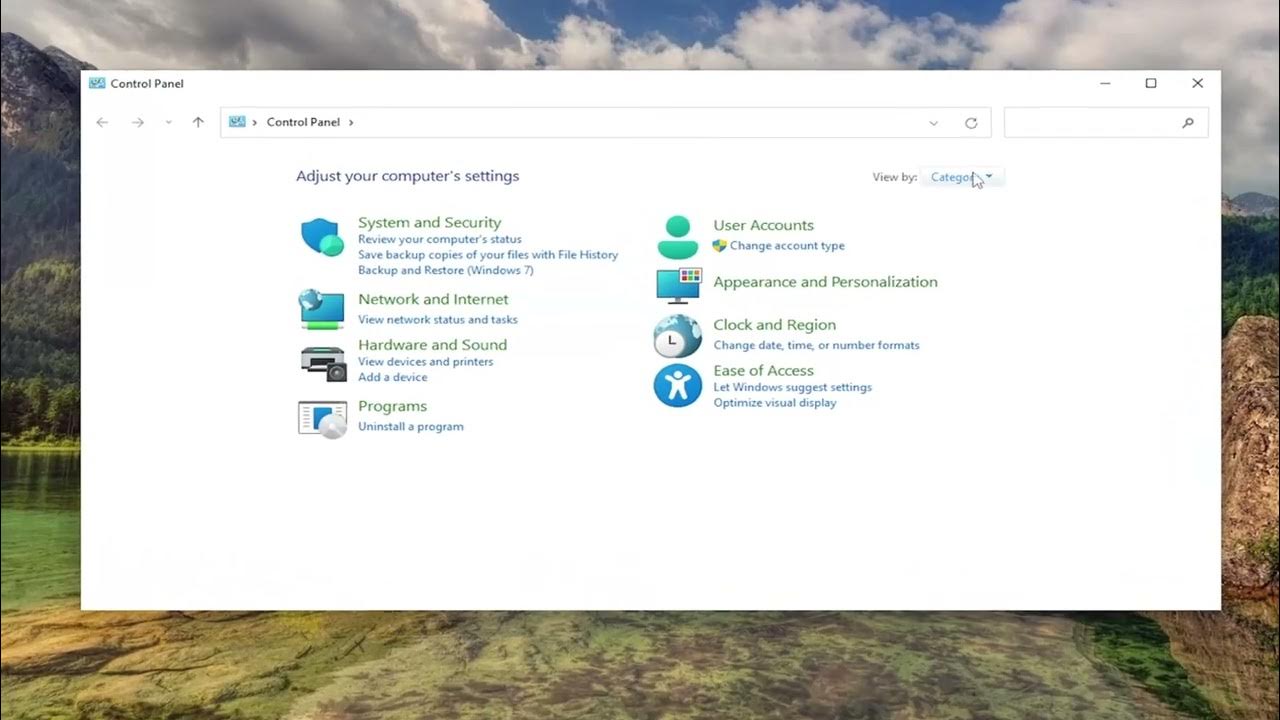1280x720 pixels.
Task: Click the Control Panel title bar icon
Action: 97,83
